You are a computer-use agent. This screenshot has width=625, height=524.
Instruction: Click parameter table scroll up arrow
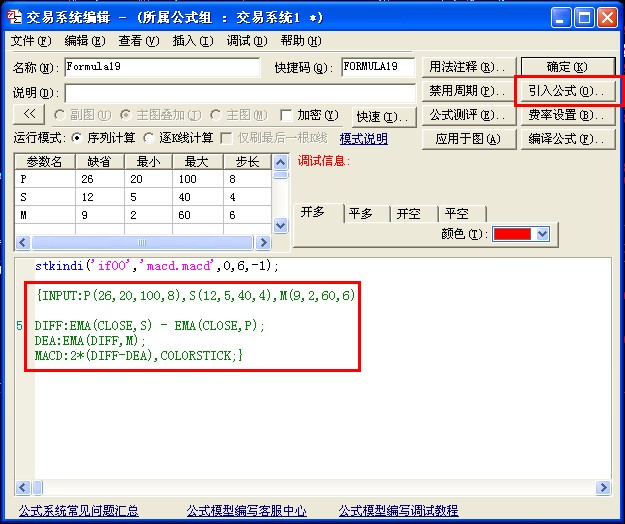(281, 162)
